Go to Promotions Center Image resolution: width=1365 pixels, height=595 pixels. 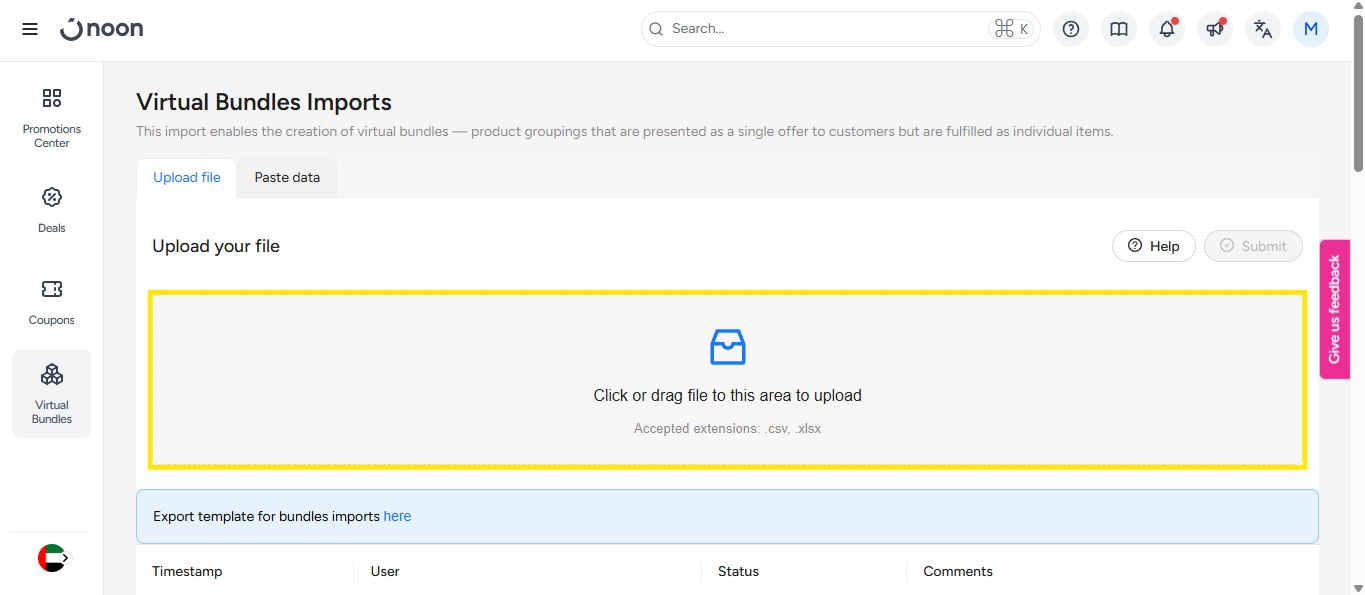(52, 117)
